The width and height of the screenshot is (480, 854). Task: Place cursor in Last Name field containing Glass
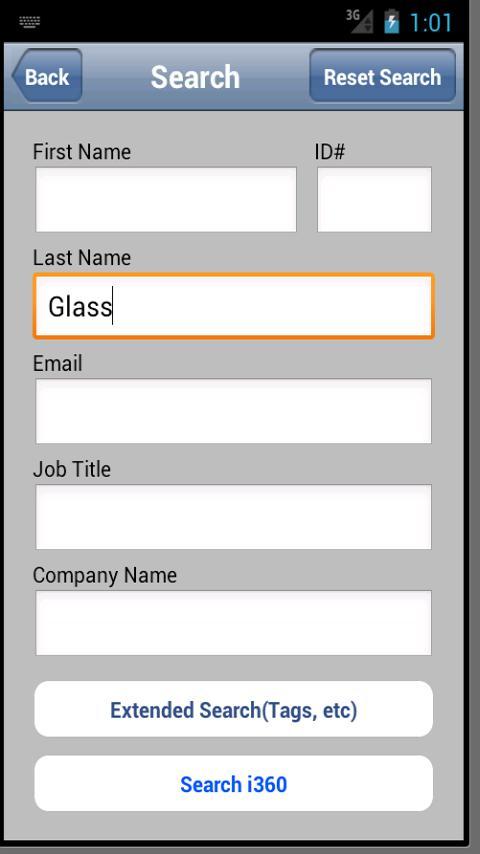pos(234,306)
